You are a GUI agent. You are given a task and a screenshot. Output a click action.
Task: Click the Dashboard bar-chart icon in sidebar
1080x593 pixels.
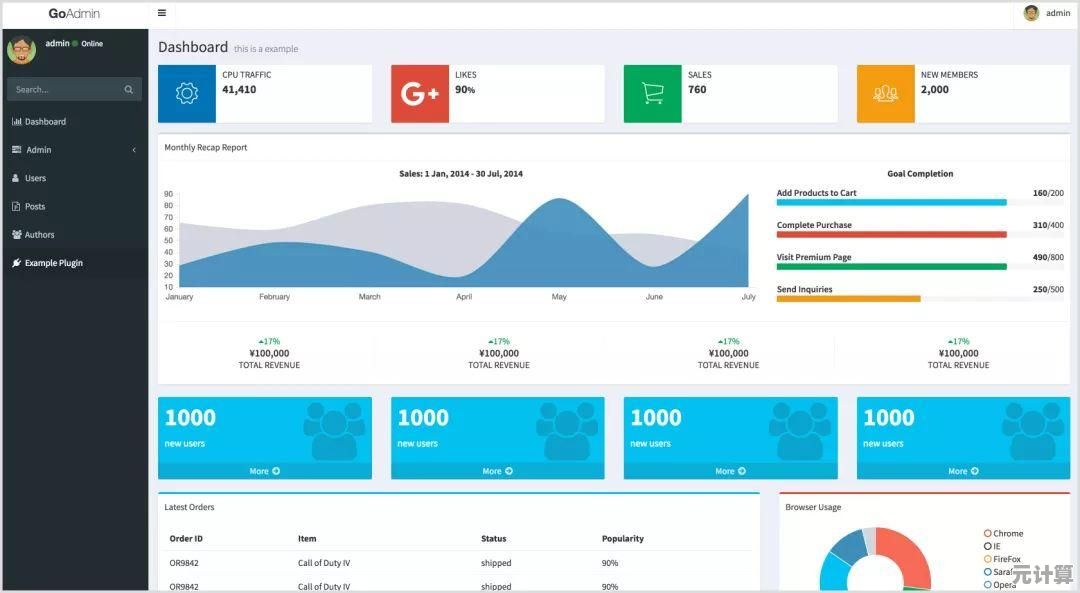click(x=17, y=122)
